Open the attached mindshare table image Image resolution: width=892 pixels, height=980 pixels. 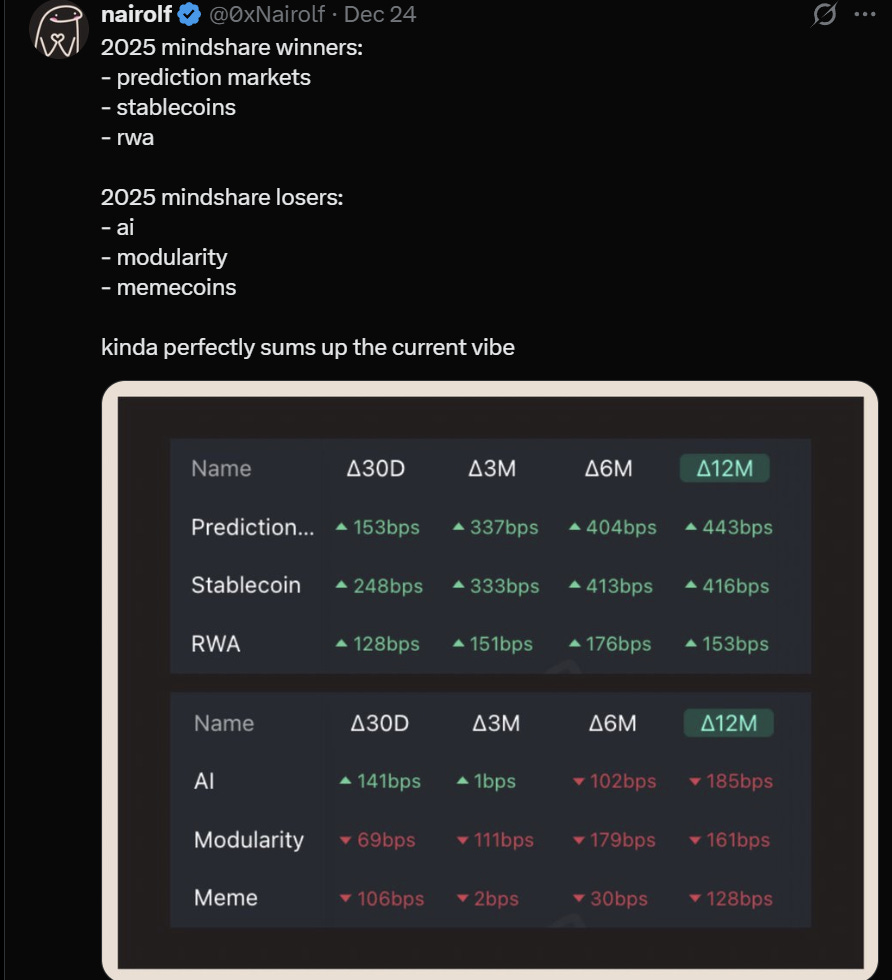pyautogui.click(x=490, y=680)
